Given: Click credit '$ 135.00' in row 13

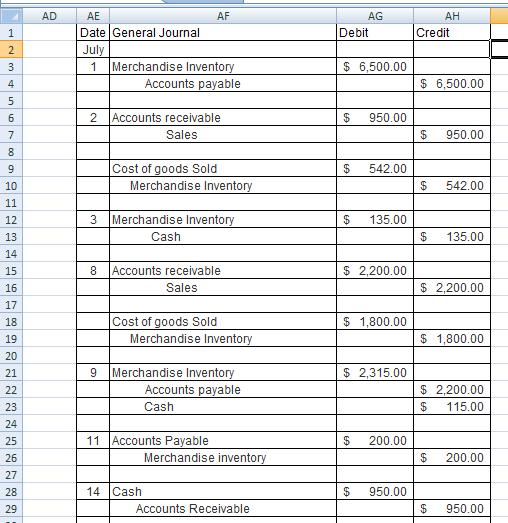Looking at the screenshot, I should pyautogui.click(x=452, y=237).
